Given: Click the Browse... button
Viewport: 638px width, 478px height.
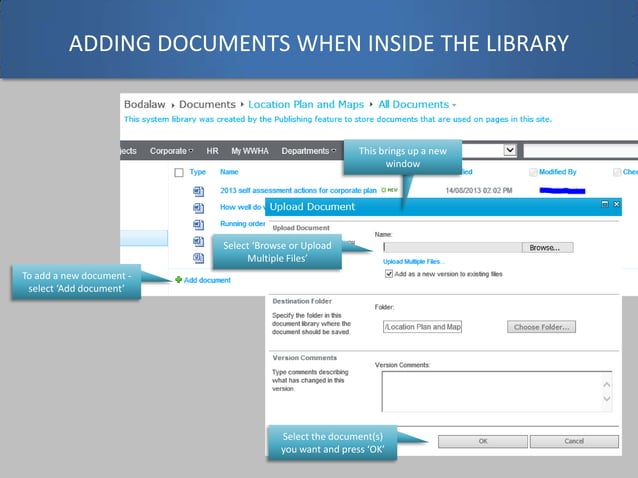Looking at the screenshot, I should (548, 247).
